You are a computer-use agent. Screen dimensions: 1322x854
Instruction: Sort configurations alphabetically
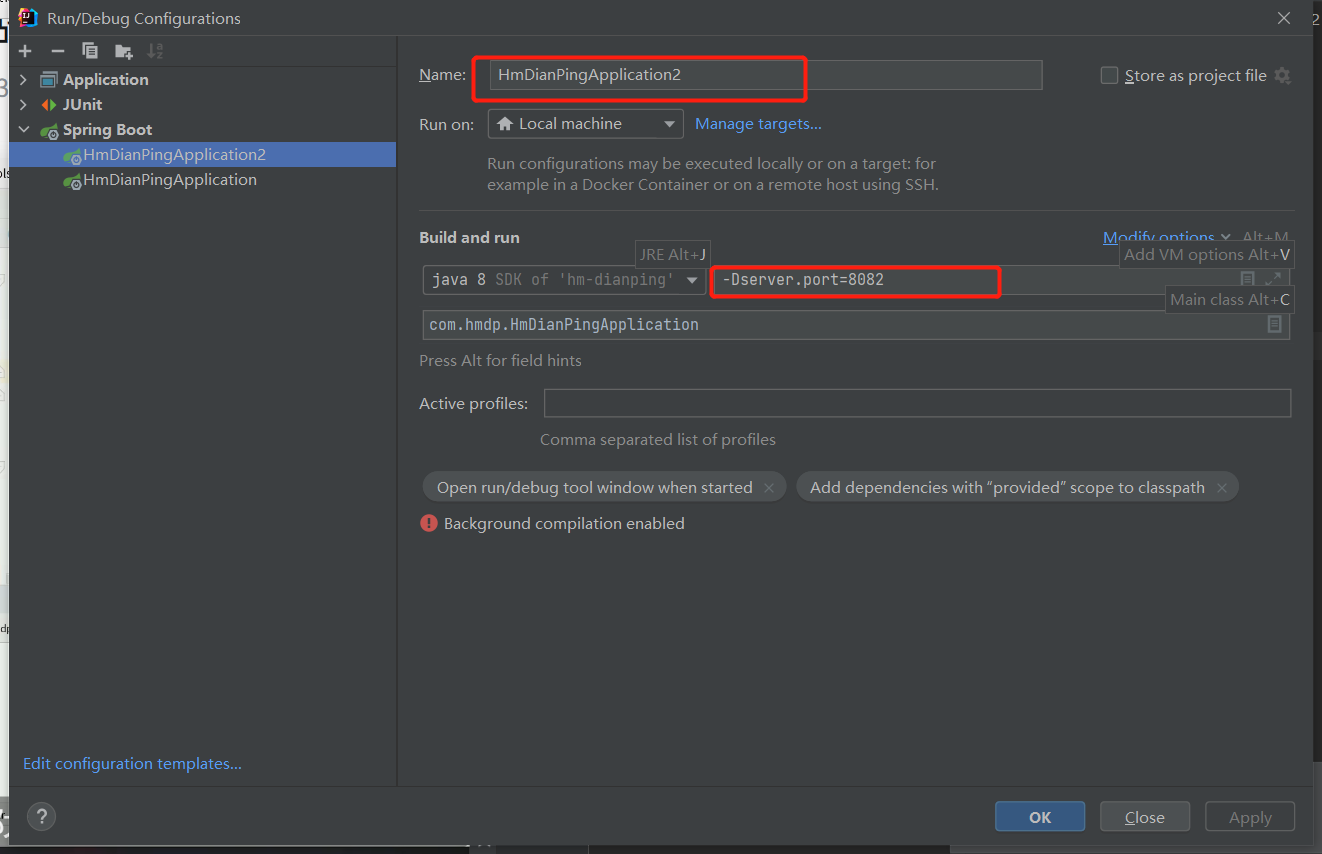(x=155, y=51)
